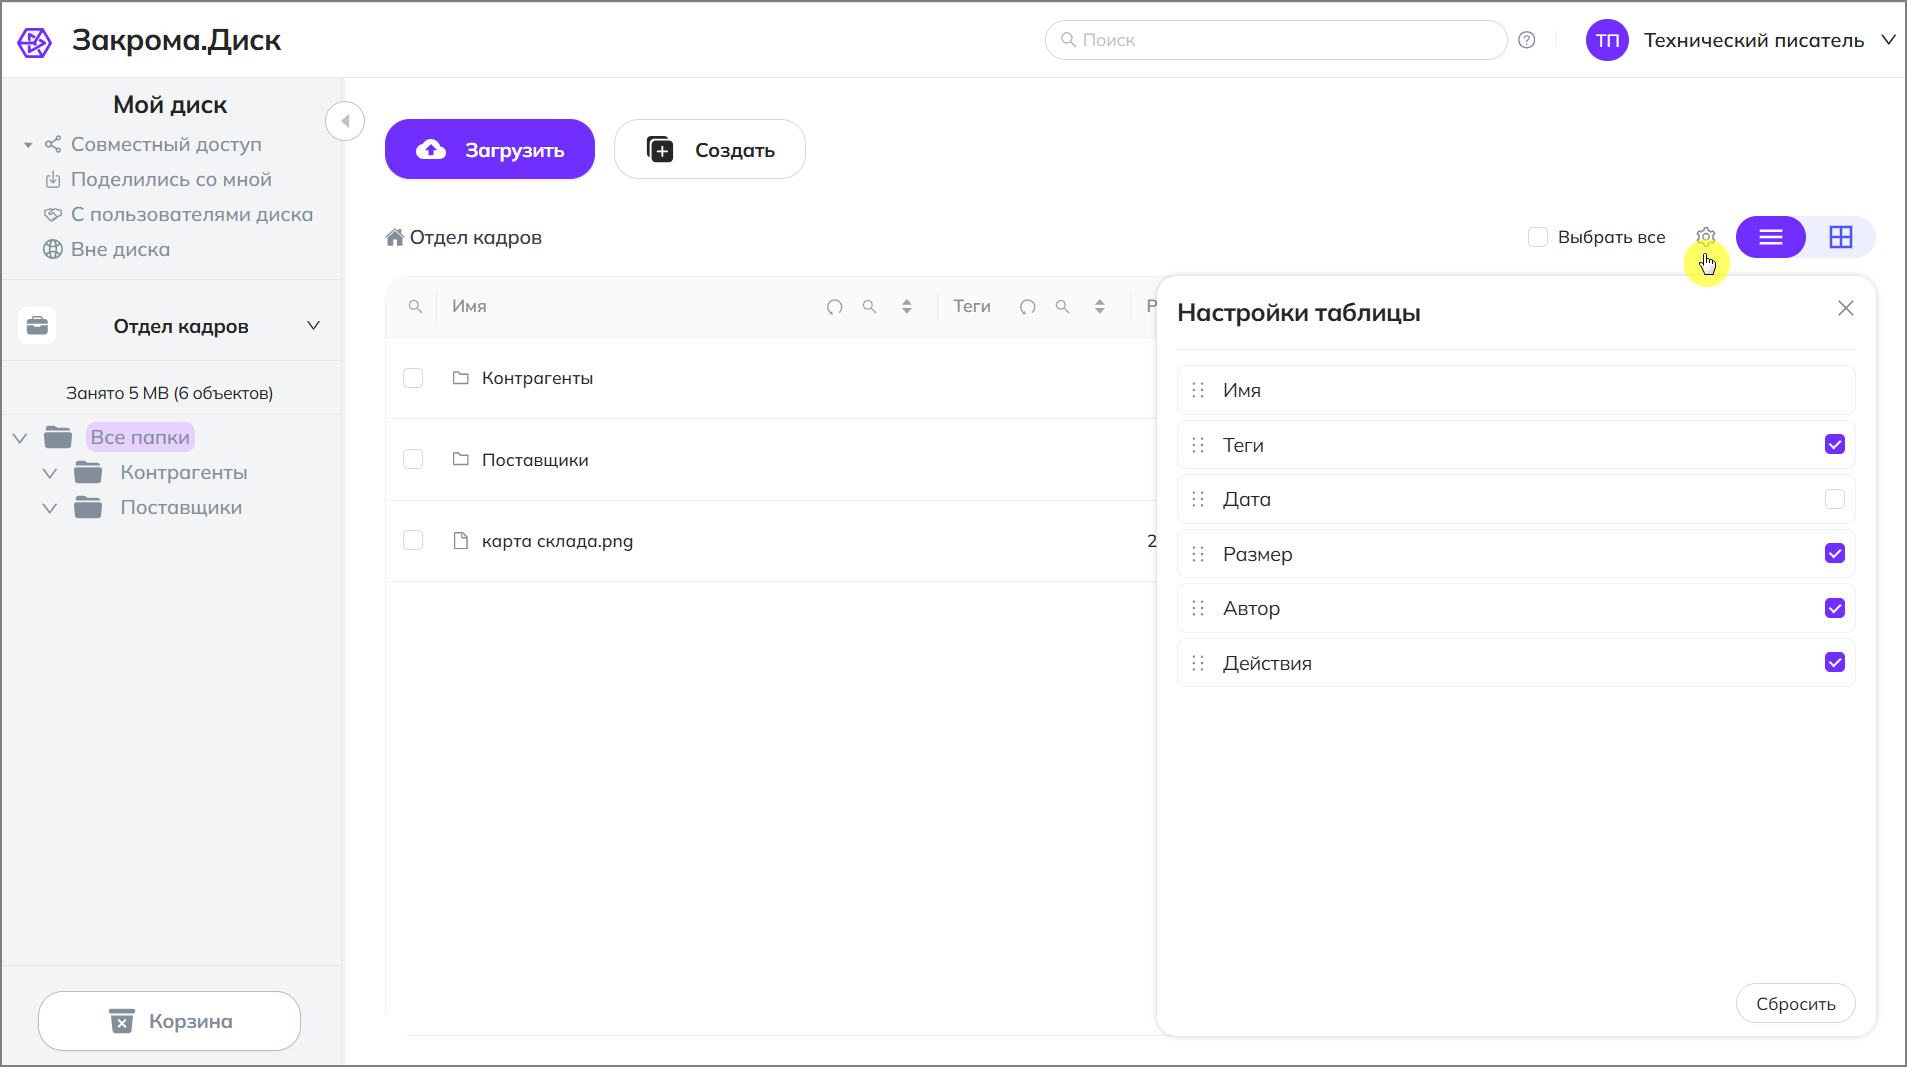Screen dimensions: 1907x1067
Task: Click the help question mark icon
Action: (1526, 40)
